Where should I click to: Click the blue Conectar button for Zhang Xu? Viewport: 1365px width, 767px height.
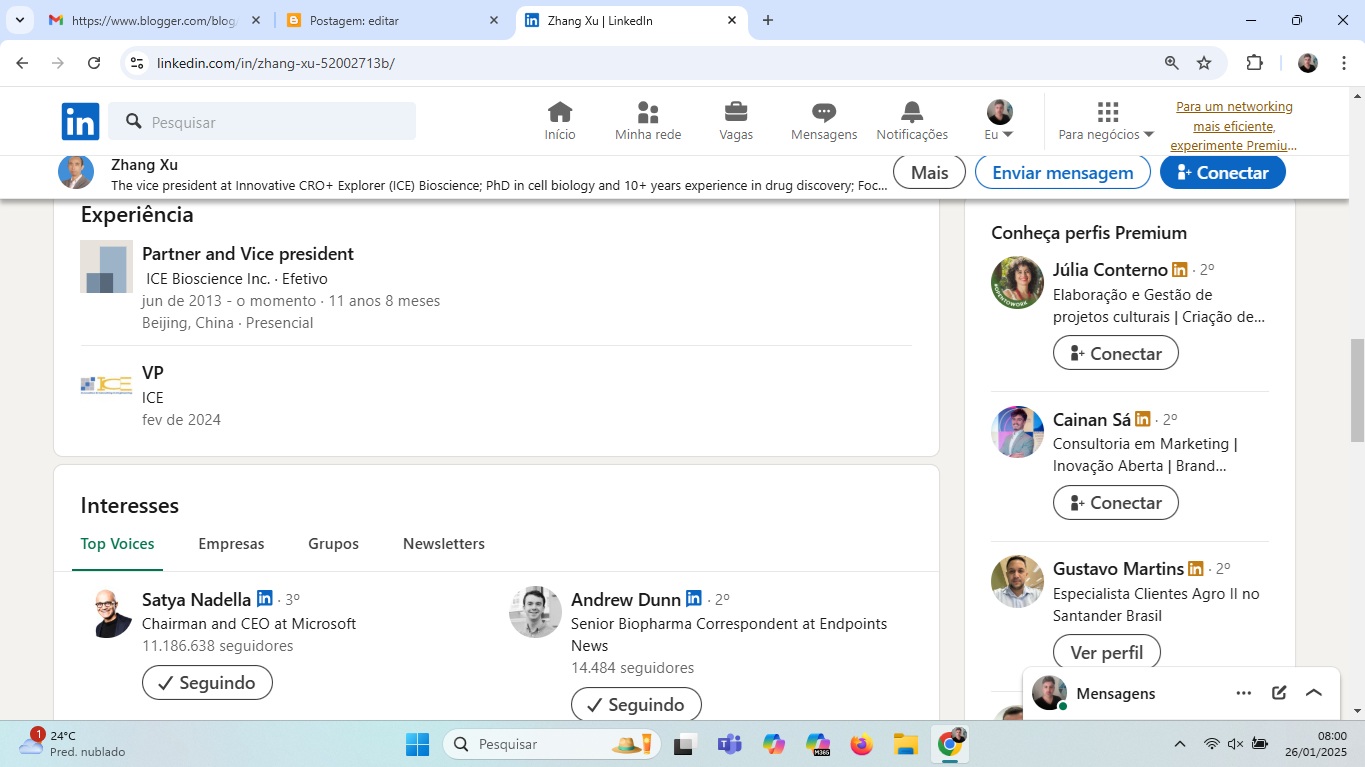pos(1222,172)
